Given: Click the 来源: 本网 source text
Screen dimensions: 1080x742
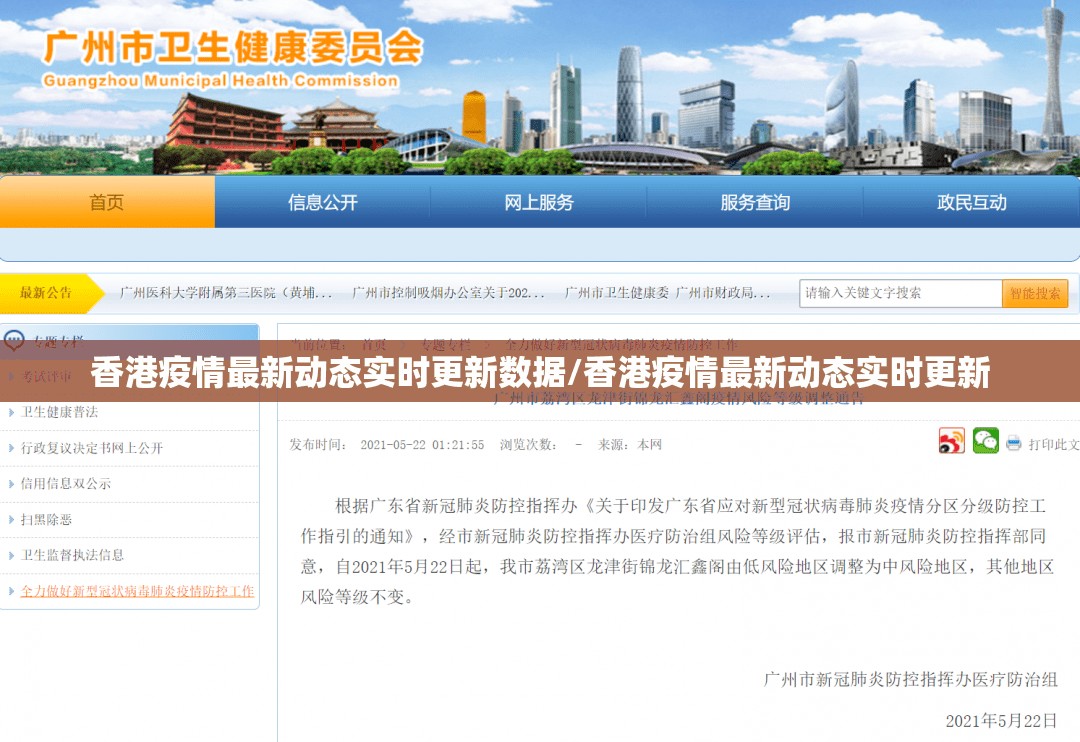Looking at the screenshot, I should coord(630,445).
